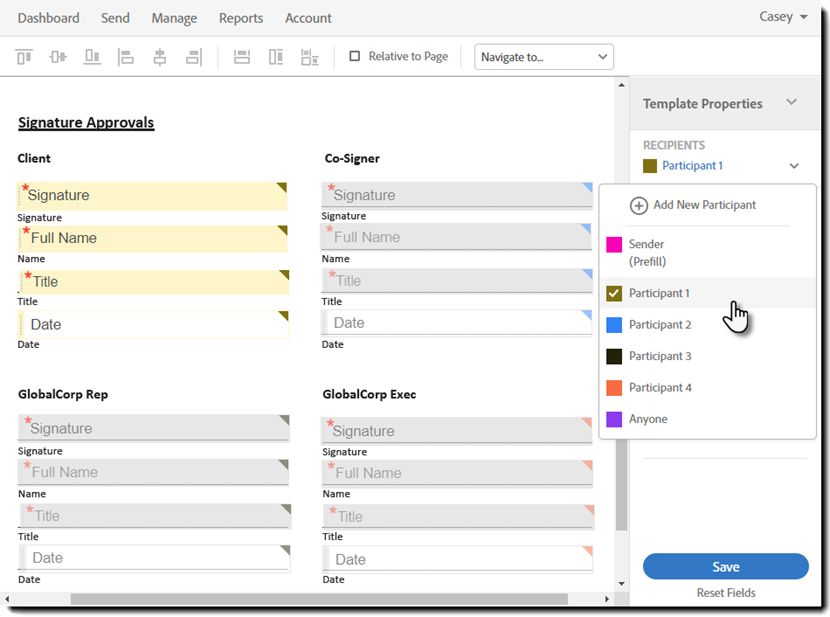Click the Signature Approvals heading
This screenshot has width=830, height=617.
pyautogui.click(x=86, y=123)
